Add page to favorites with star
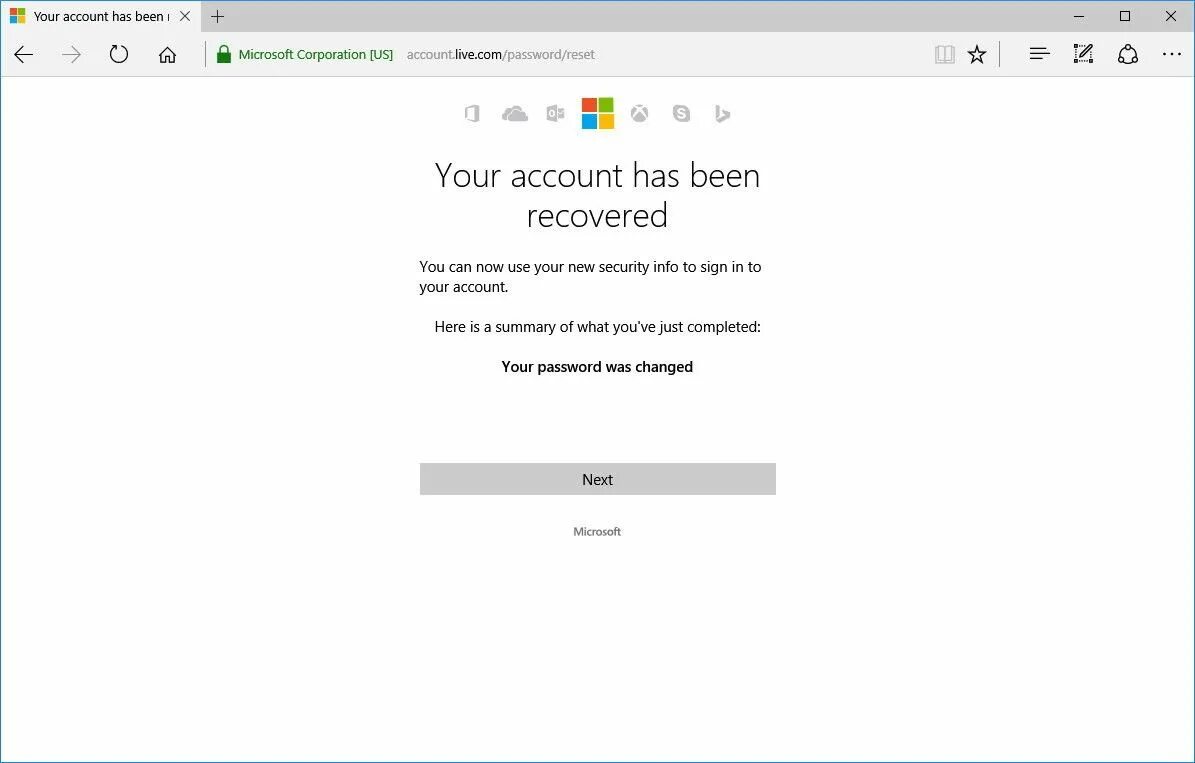Viewport: 1195px width, 763px height. pyautogui.click(x=977, y=54)
